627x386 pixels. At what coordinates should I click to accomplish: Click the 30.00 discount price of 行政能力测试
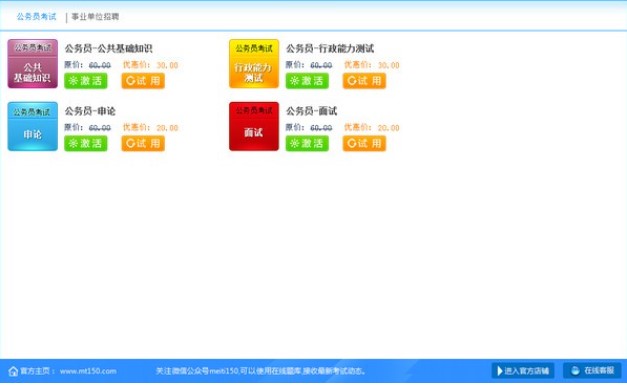[388, 65]
